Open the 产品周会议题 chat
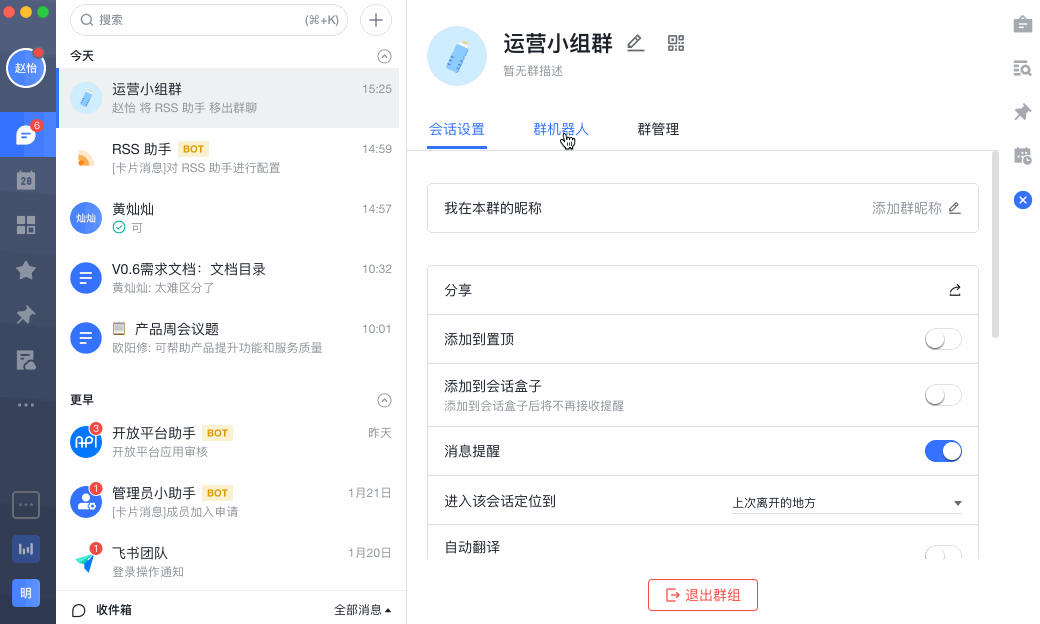This screenshot has height=624, width=1040. 229,338
